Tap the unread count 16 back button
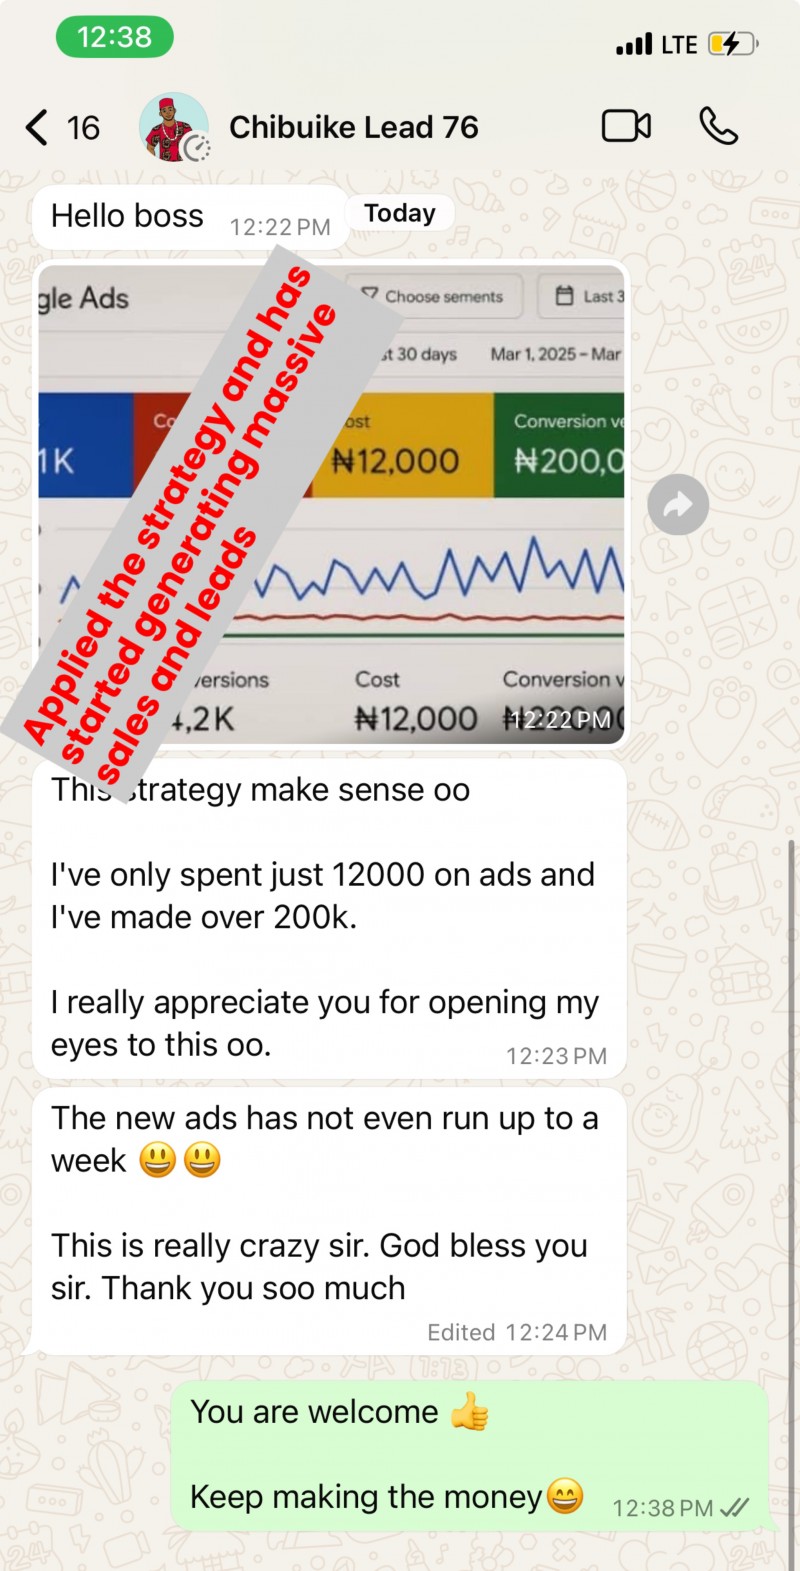Viewport: 800px width, 1571px height. pyautogui.click(x=83, y=128)
